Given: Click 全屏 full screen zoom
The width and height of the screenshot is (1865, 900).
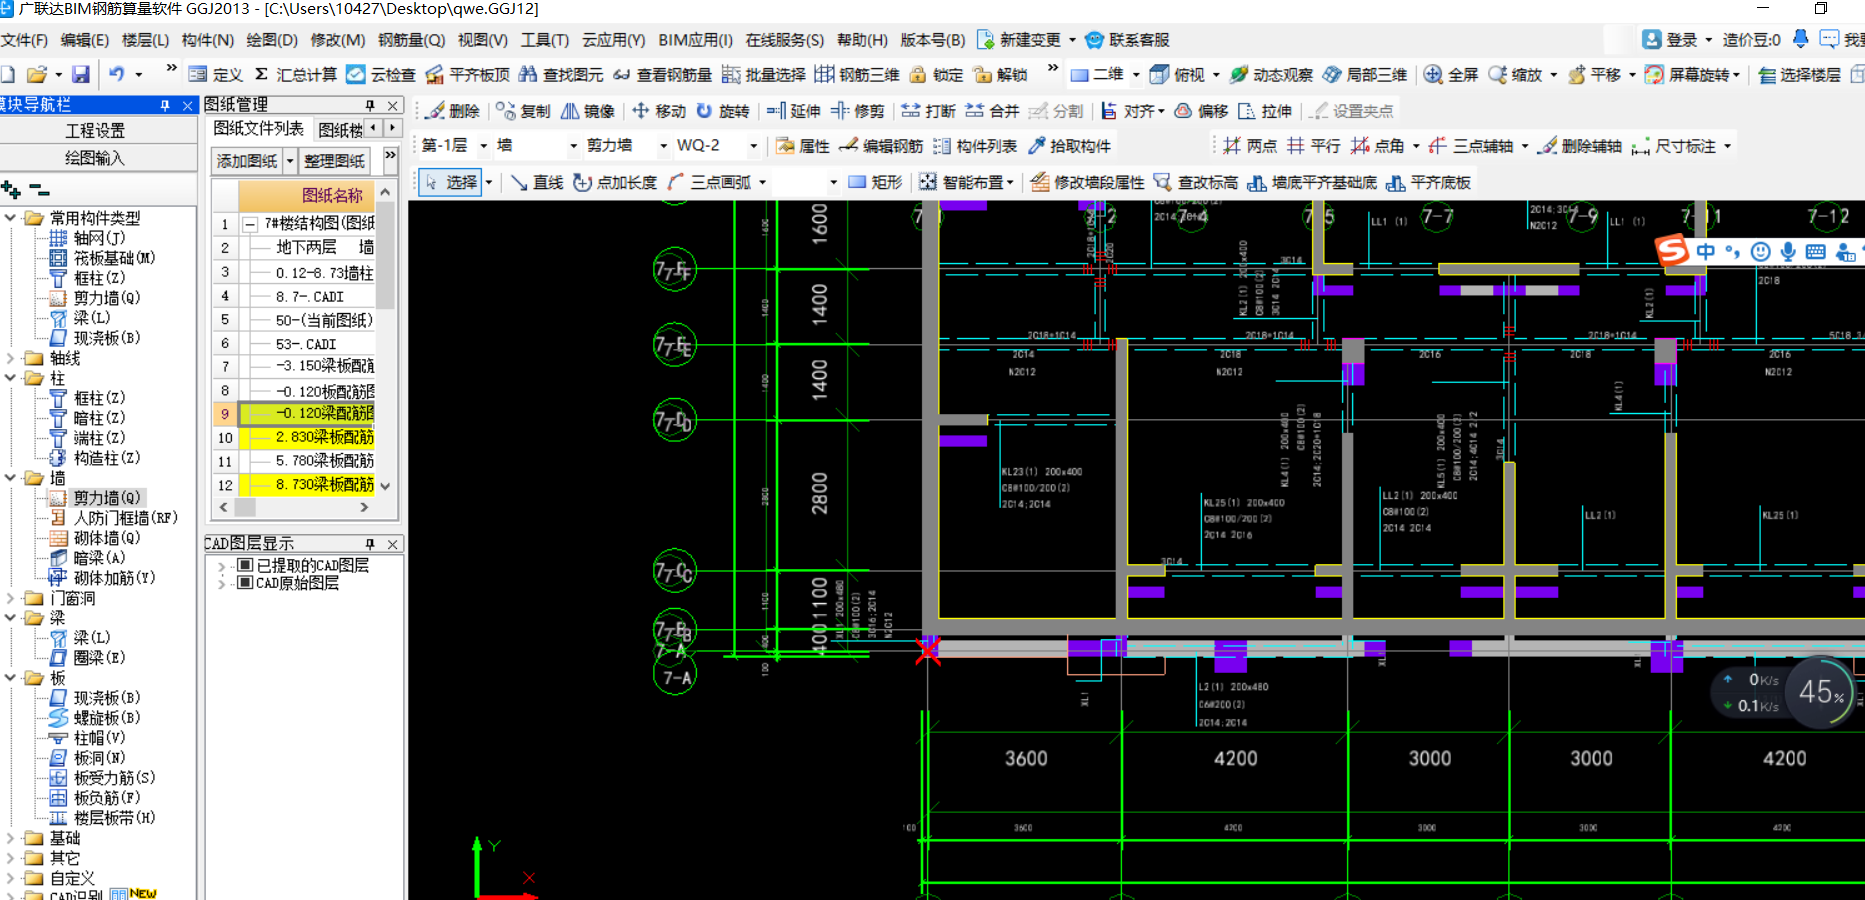Looking at the screenshot, I should click(x=1451, y=74).
